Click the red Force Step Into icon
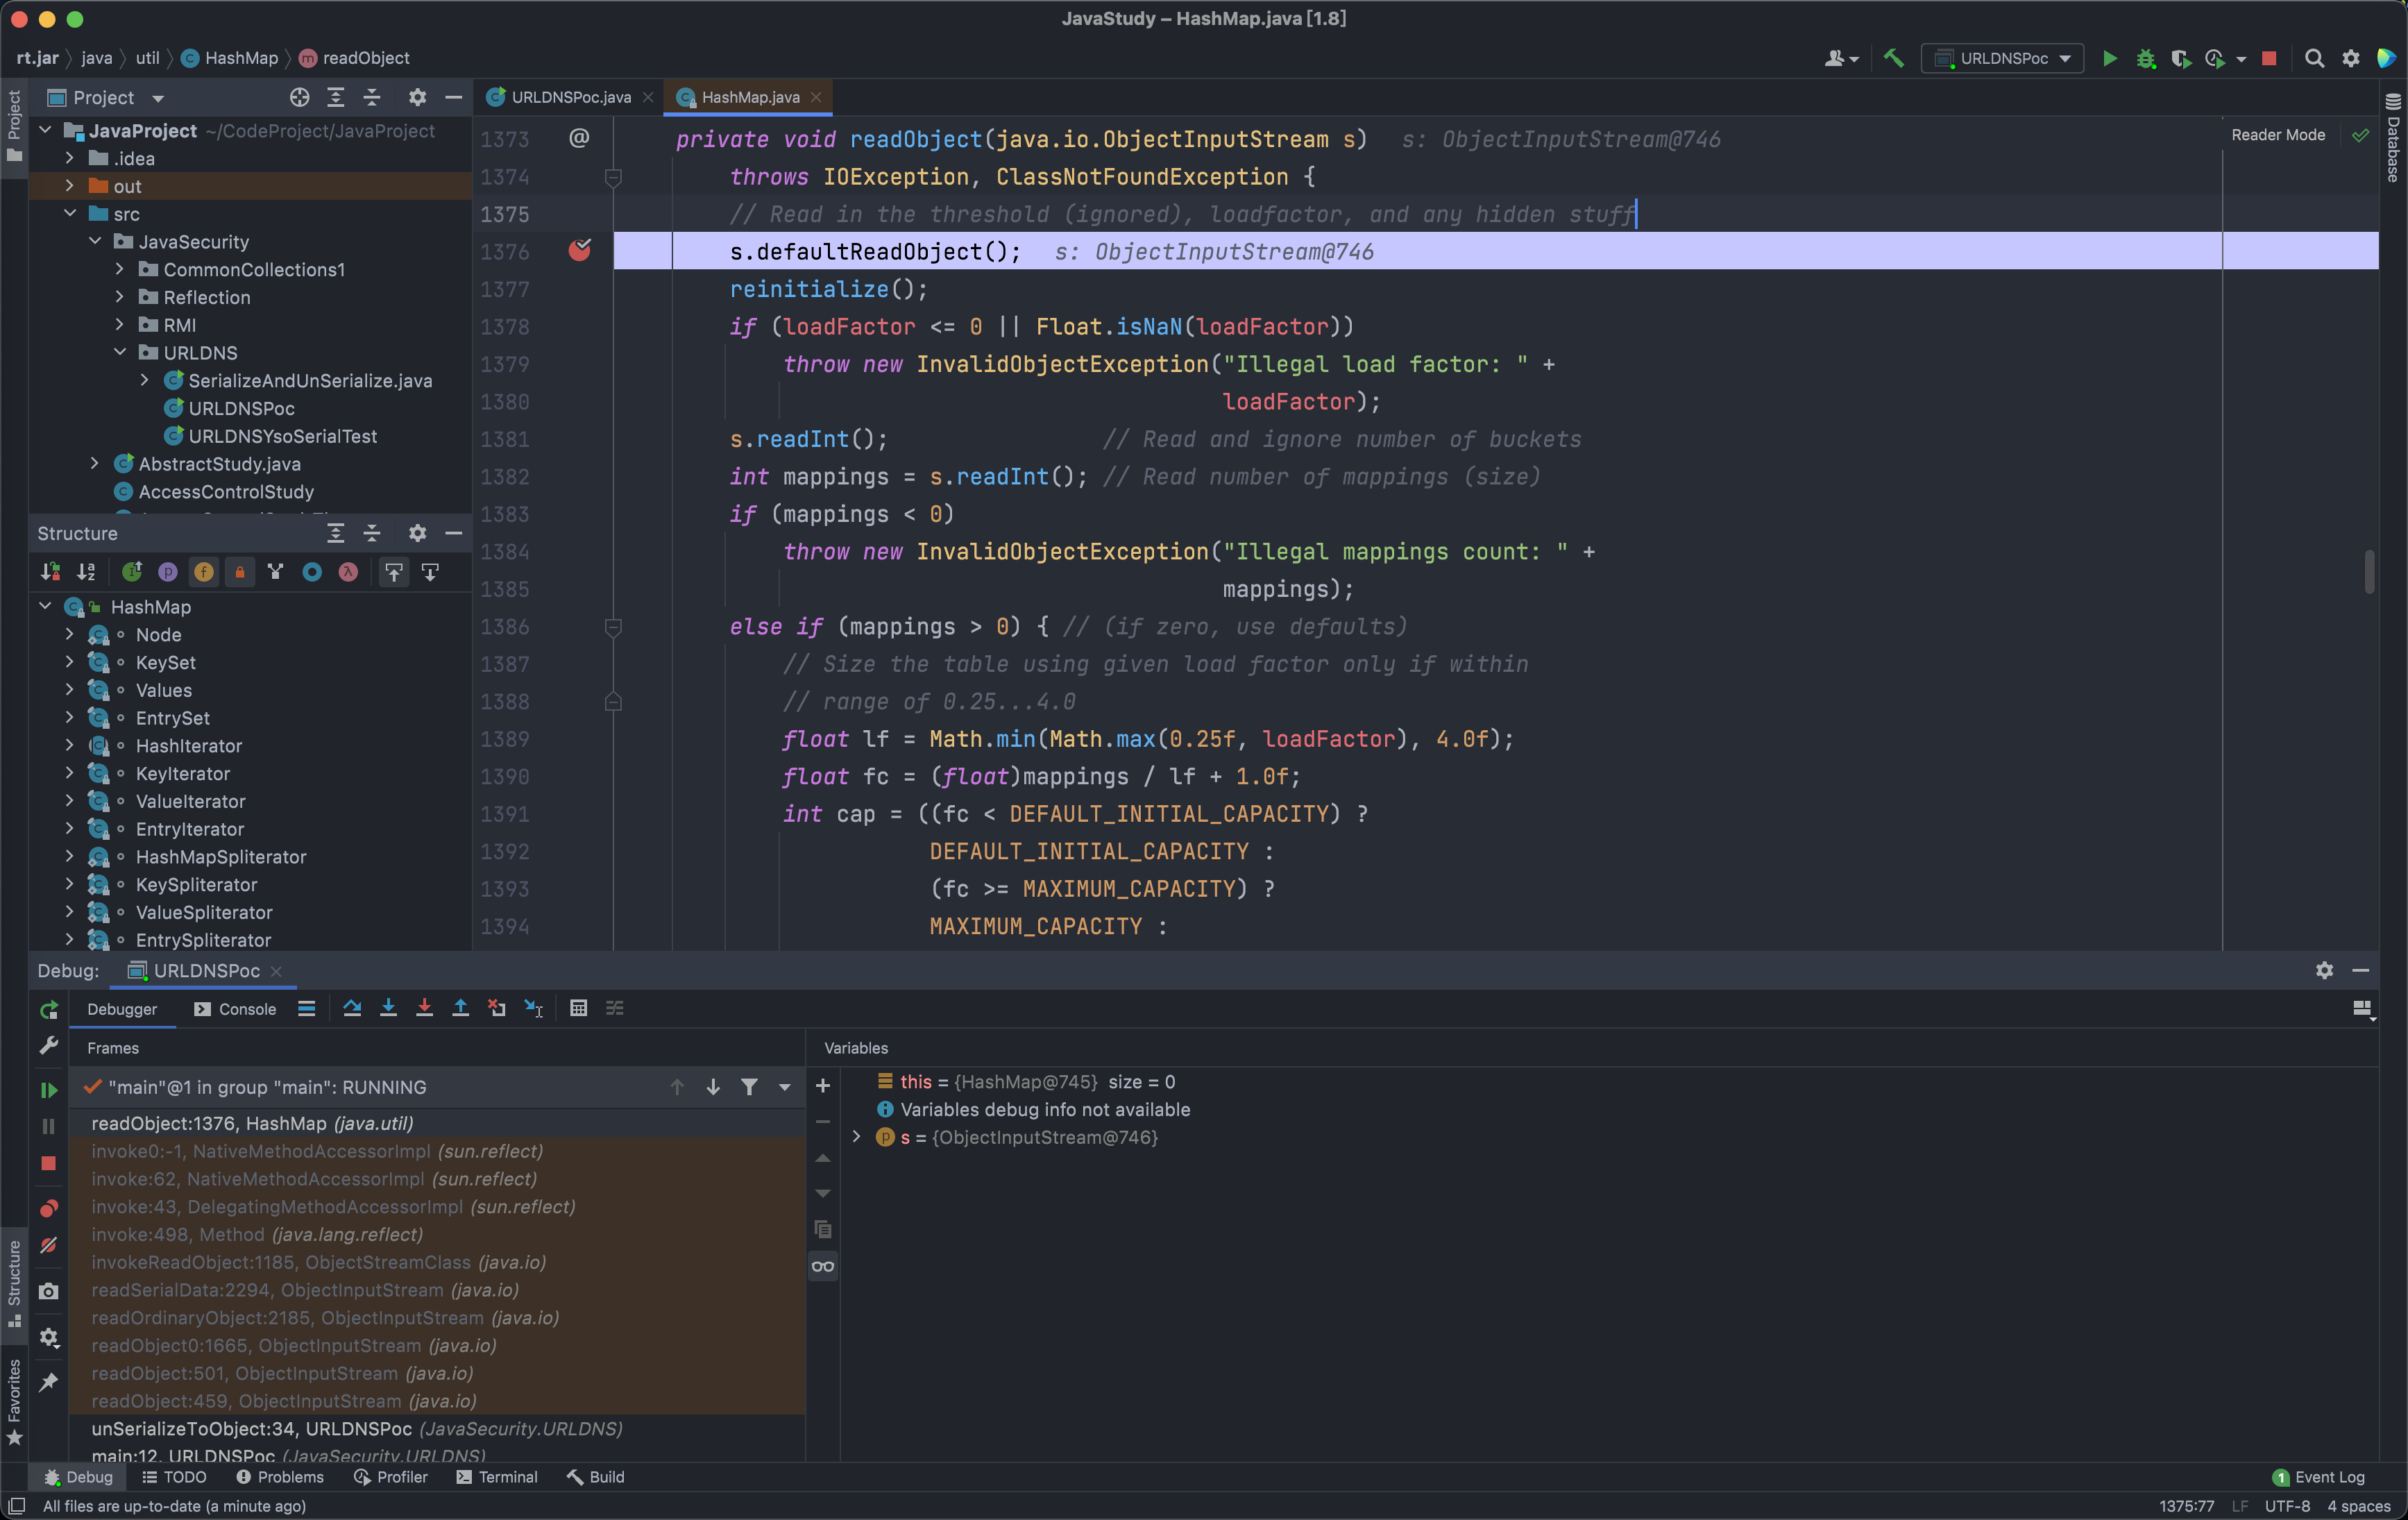The height and width of the screenshot is (1520, 2408). click(424, 1008)
